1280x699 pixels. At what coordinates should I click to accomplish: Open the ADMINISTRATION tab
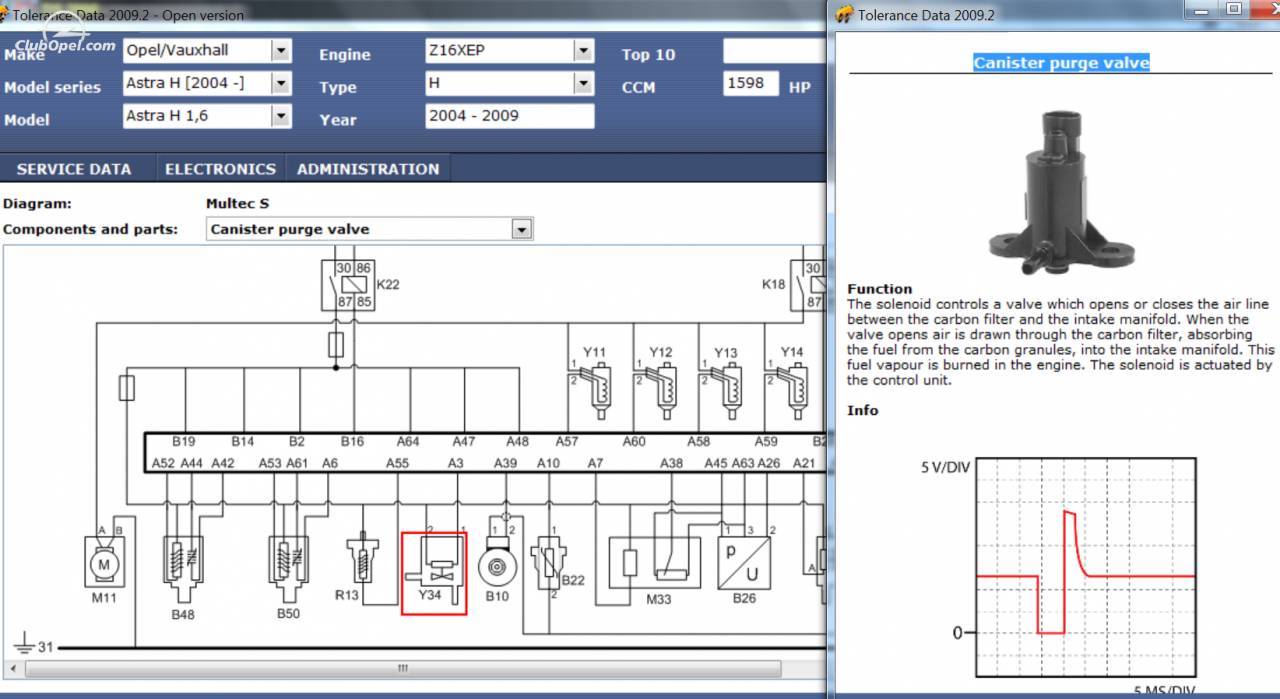[x=368, y=169]
